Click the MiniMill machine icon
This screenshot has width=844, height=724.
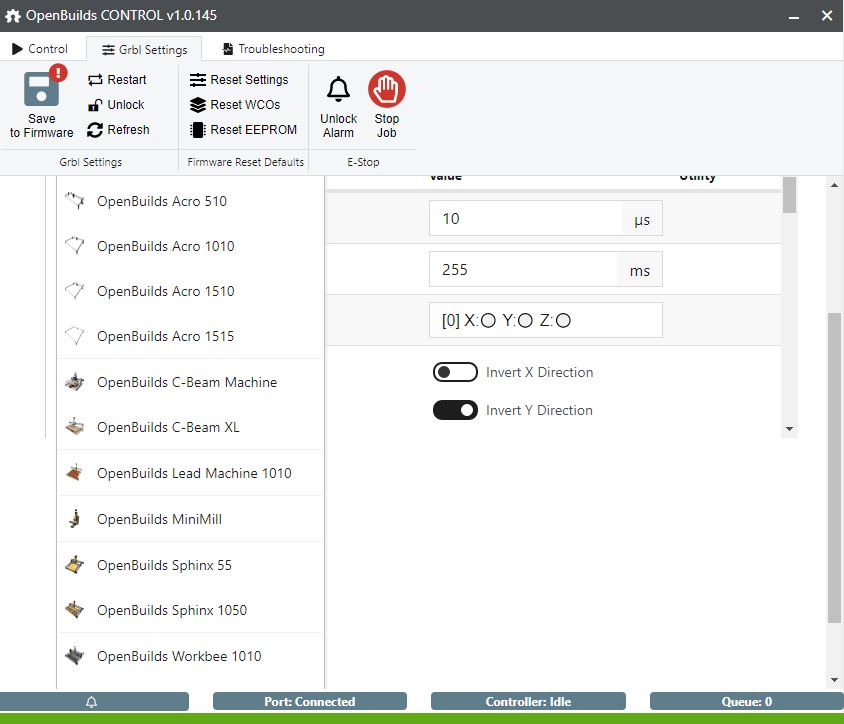75,519
